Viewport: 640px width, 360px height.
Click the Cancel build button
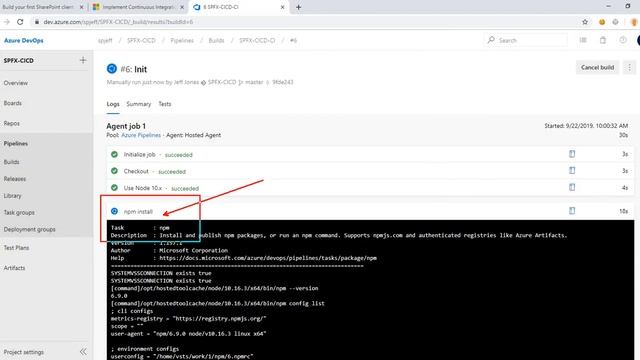coord(598,67)
